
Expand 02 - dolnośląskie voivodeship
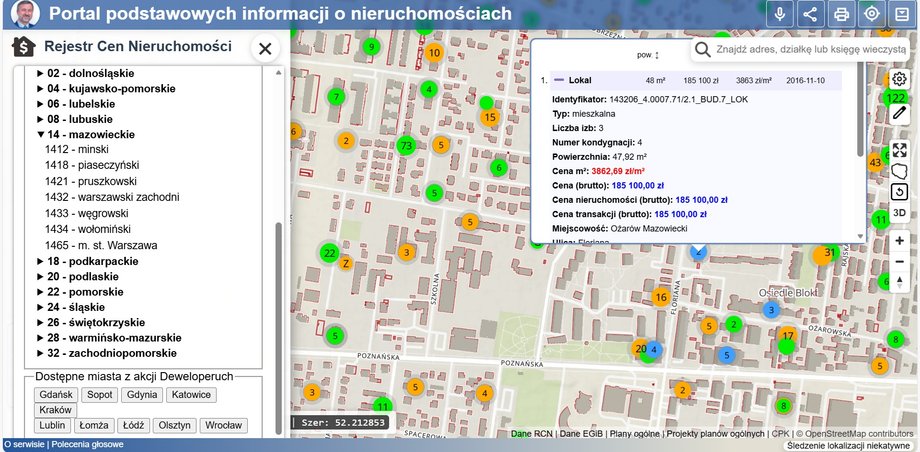coord(41,73)
